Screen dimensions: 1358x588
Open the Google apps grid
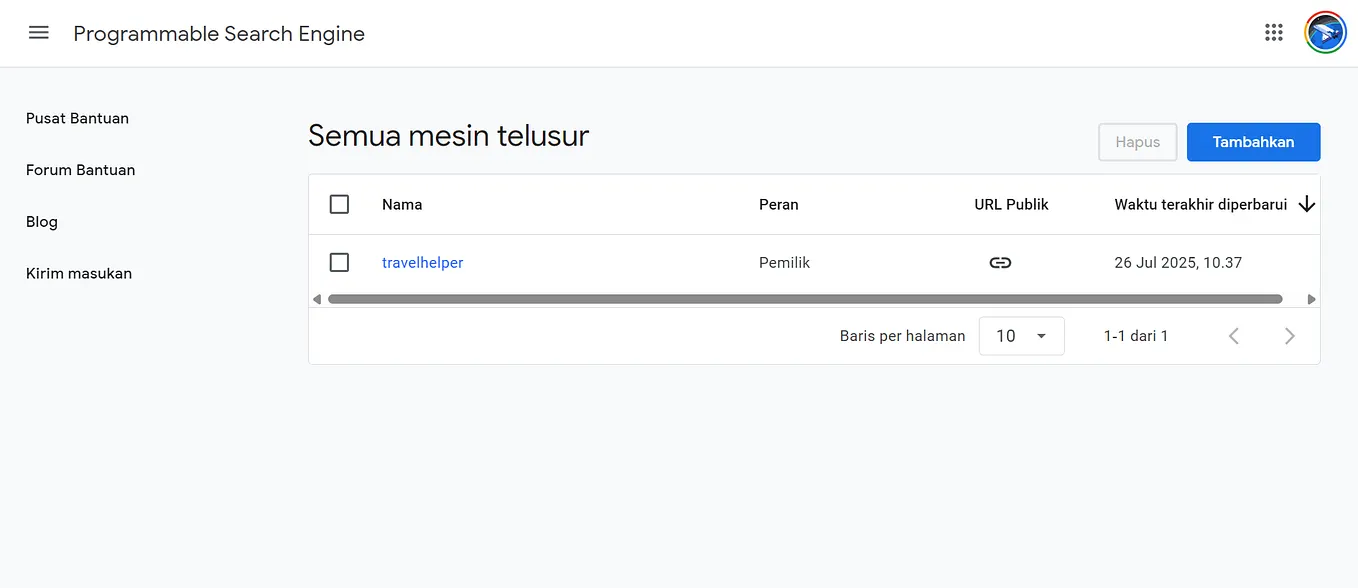click(1273, 32)
